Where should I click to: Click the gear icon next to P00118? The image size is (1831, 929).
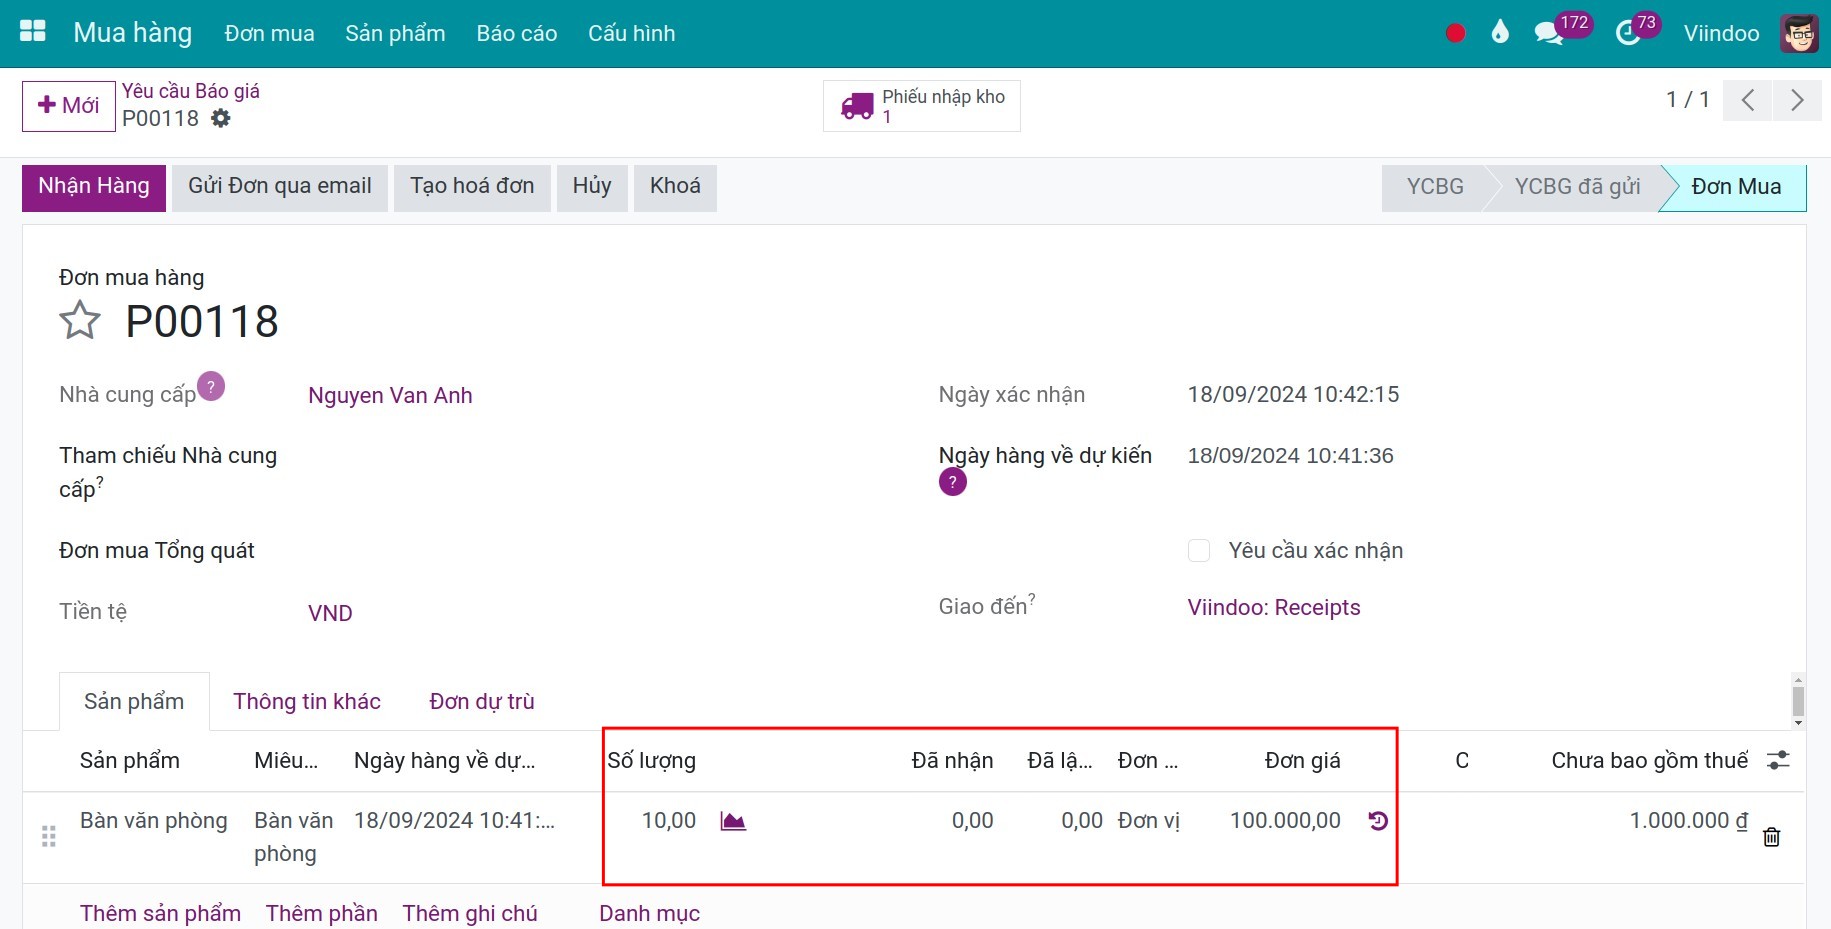point(221,119)
